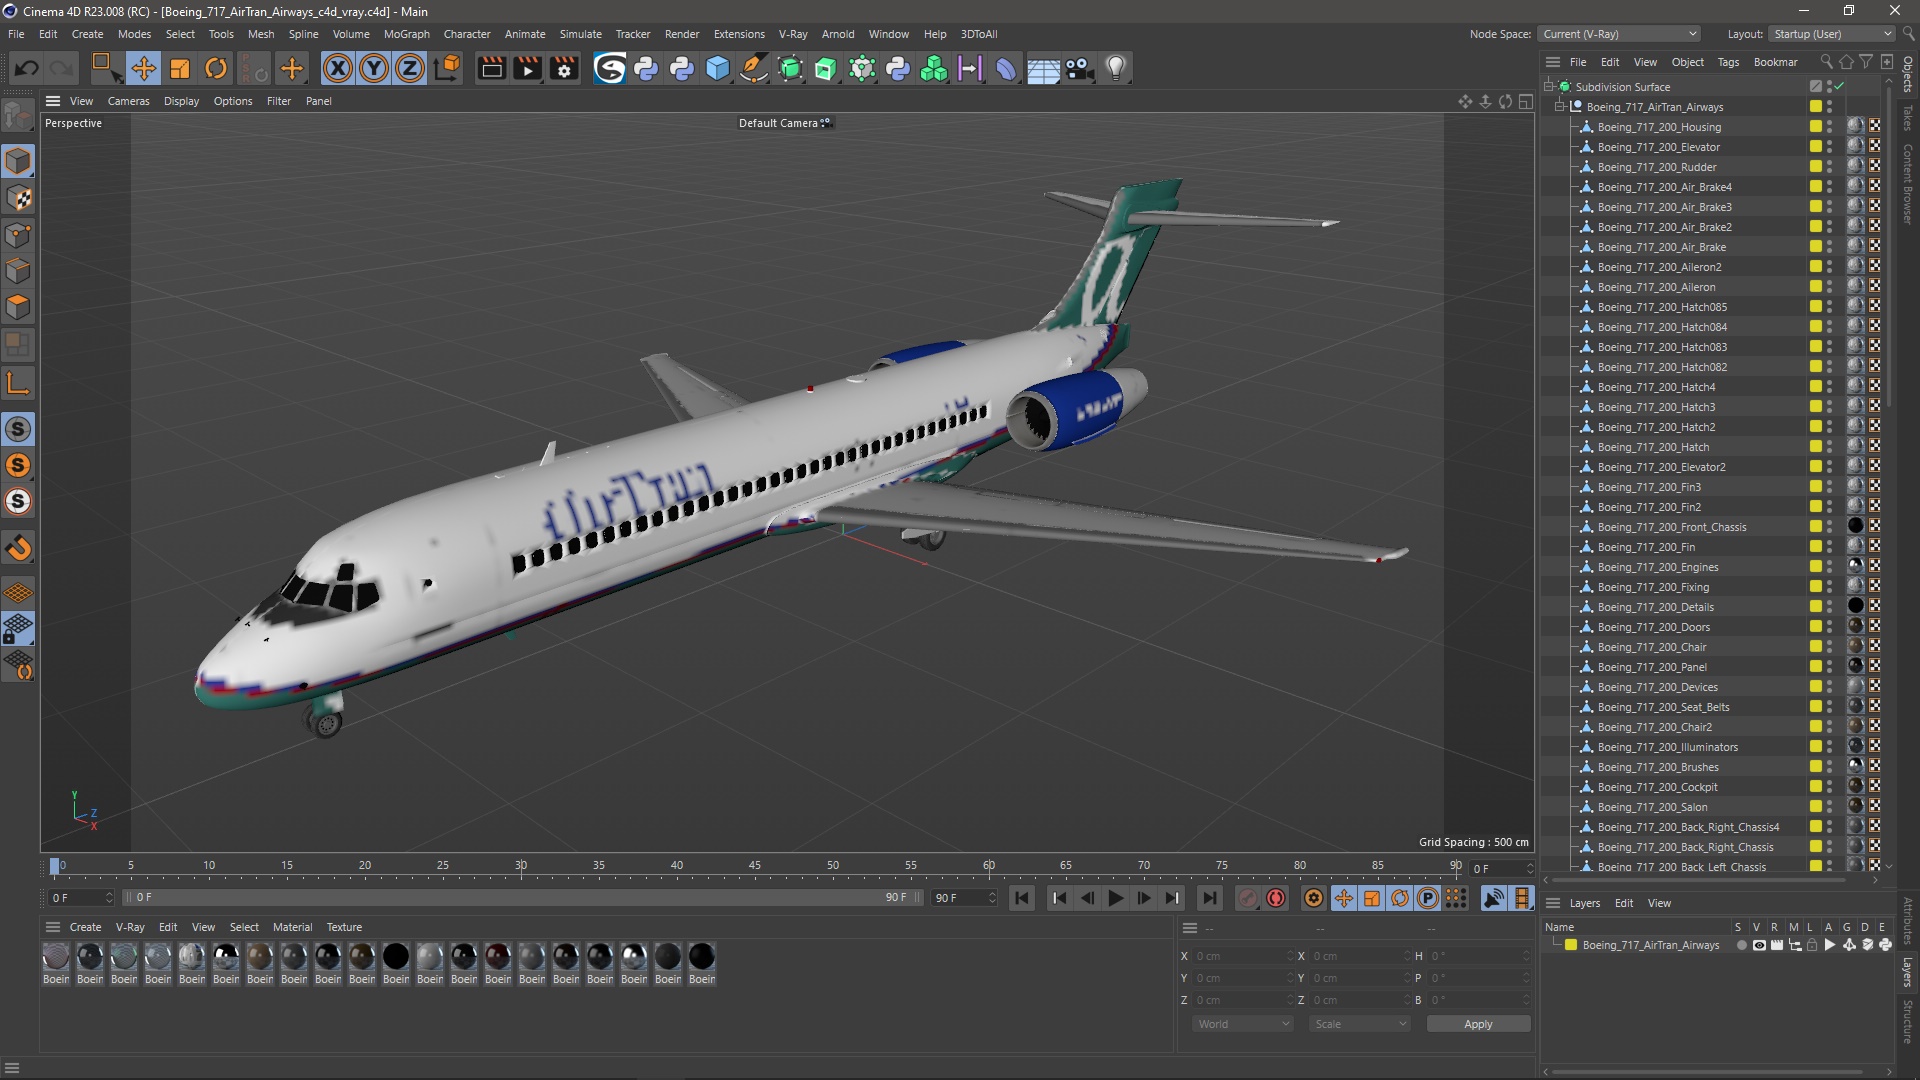Open viewport hamburger menu icon
The height and width of the screenshot is (1080, 1920).
pos(53,101)
